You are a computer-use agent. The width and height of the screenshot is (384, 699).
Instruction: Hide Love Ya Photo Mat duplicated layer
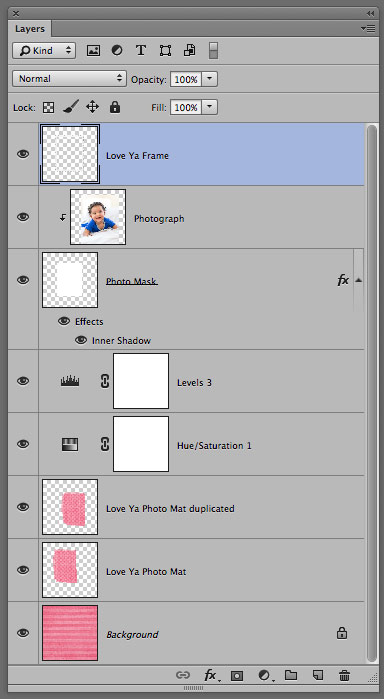[x=23, y=507]
